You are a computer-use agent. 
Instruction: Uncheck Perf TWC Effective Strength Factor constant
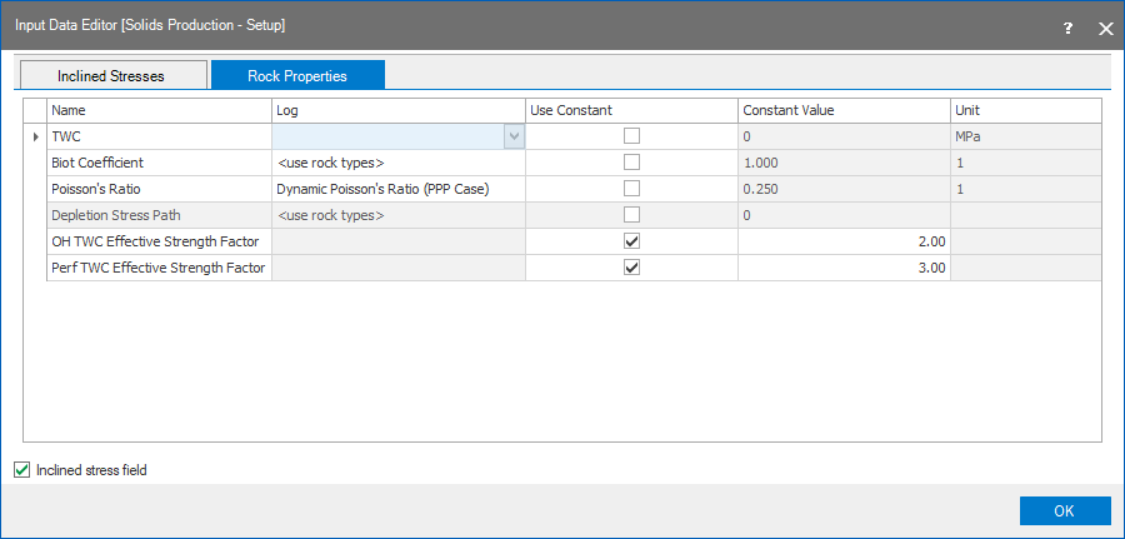click(632, 267)
